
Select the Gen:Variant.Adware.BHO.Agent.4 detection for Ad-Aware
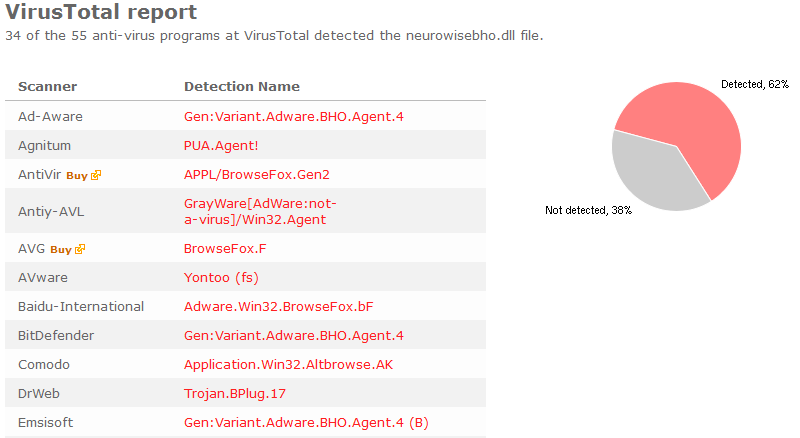pyautogui.click(x=294, y=116)
